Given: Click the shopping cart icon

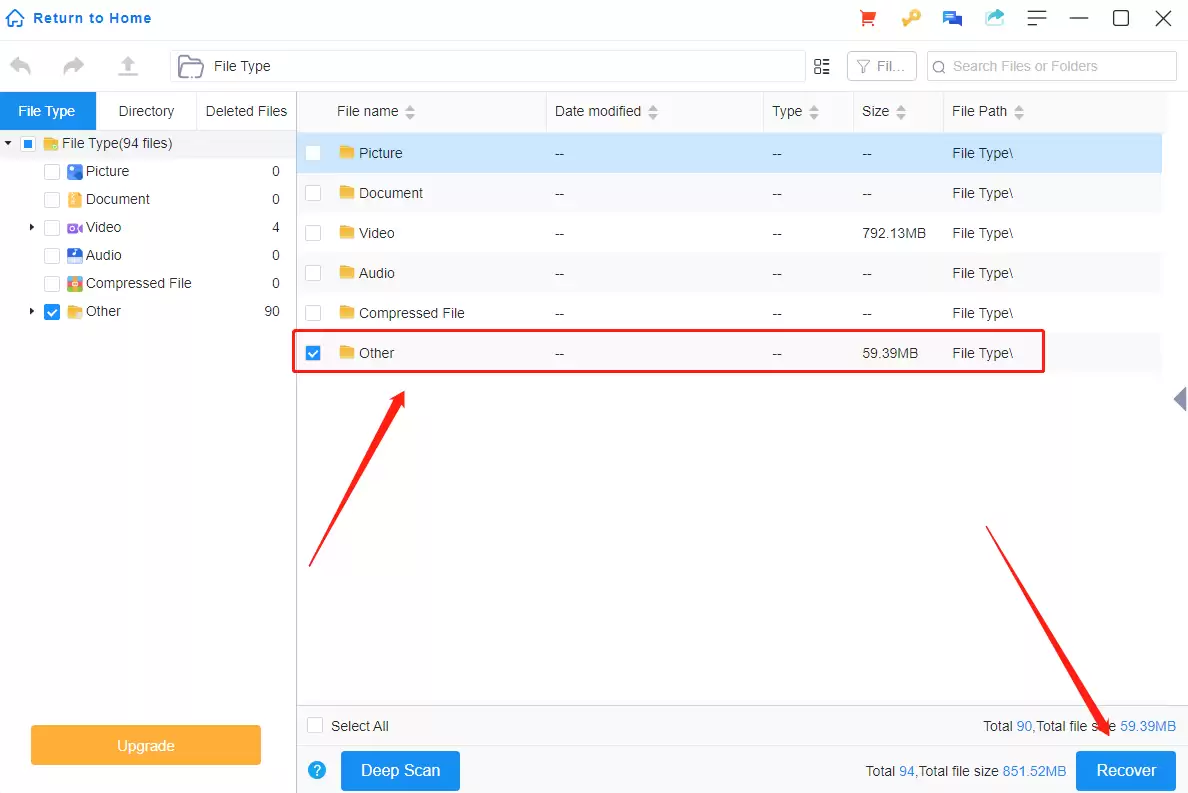Looking at the screenshot, I should 868,18.
